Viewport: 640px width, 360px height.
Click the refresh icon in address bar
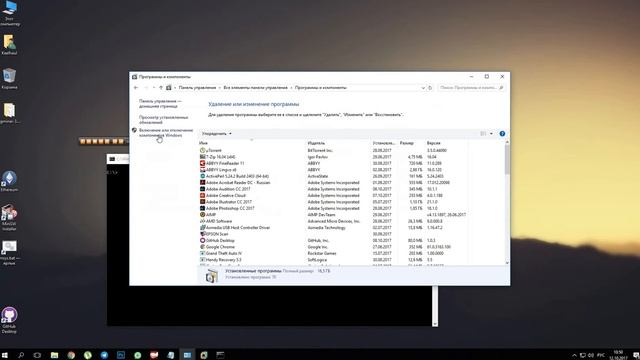point(430,88)
